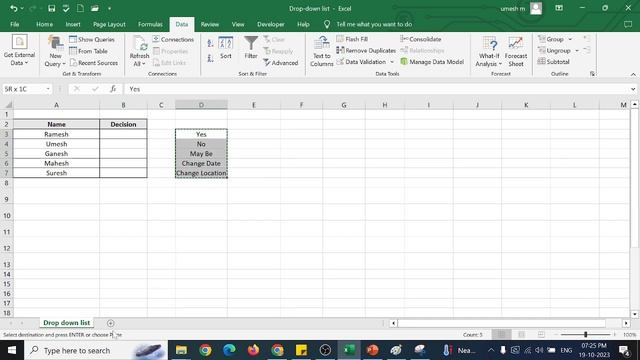This screenshot has width=640, height=360.
Task: Click the Data Validation button
Action: tap(361, 62)
